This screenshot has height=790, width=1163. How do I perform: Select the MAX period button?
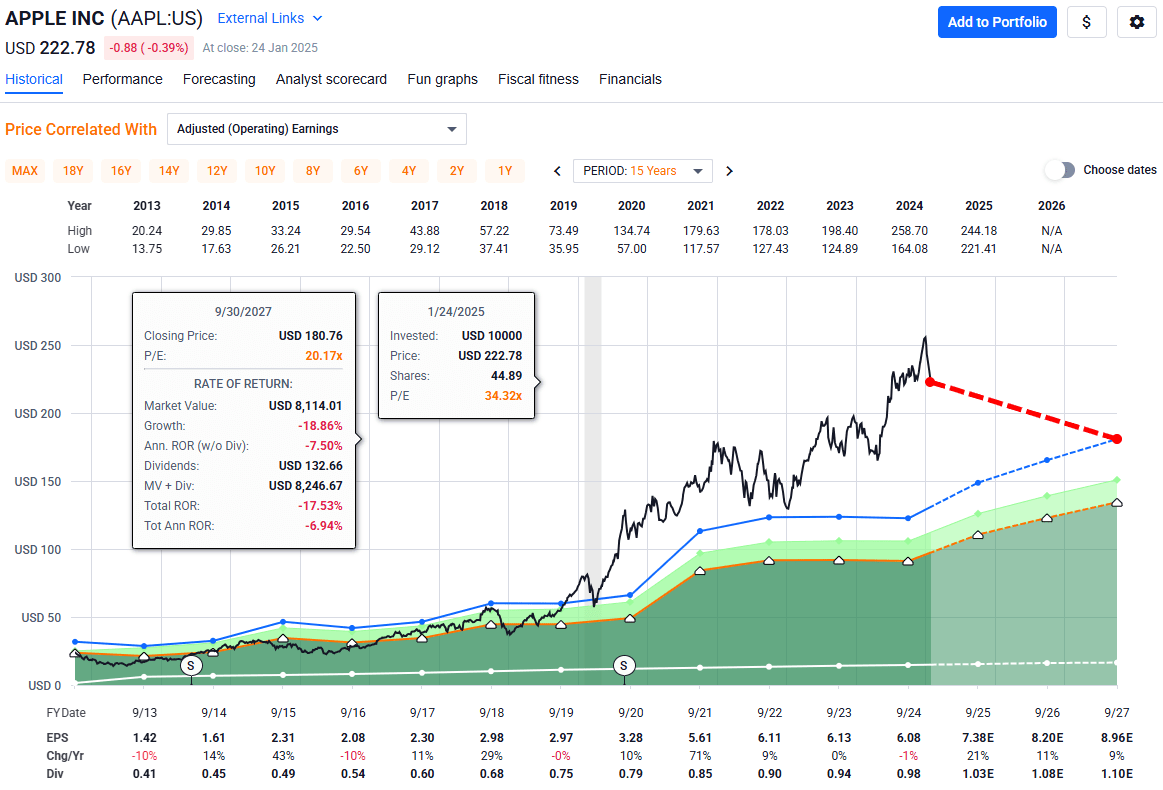pos(25,170)
